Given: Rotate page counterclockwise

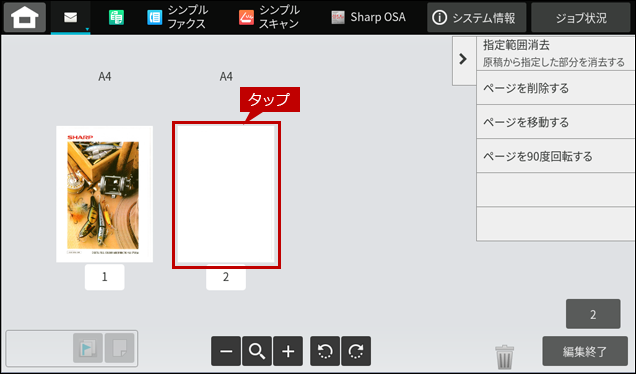Looking at the screenshot, I should pos(325,351).
